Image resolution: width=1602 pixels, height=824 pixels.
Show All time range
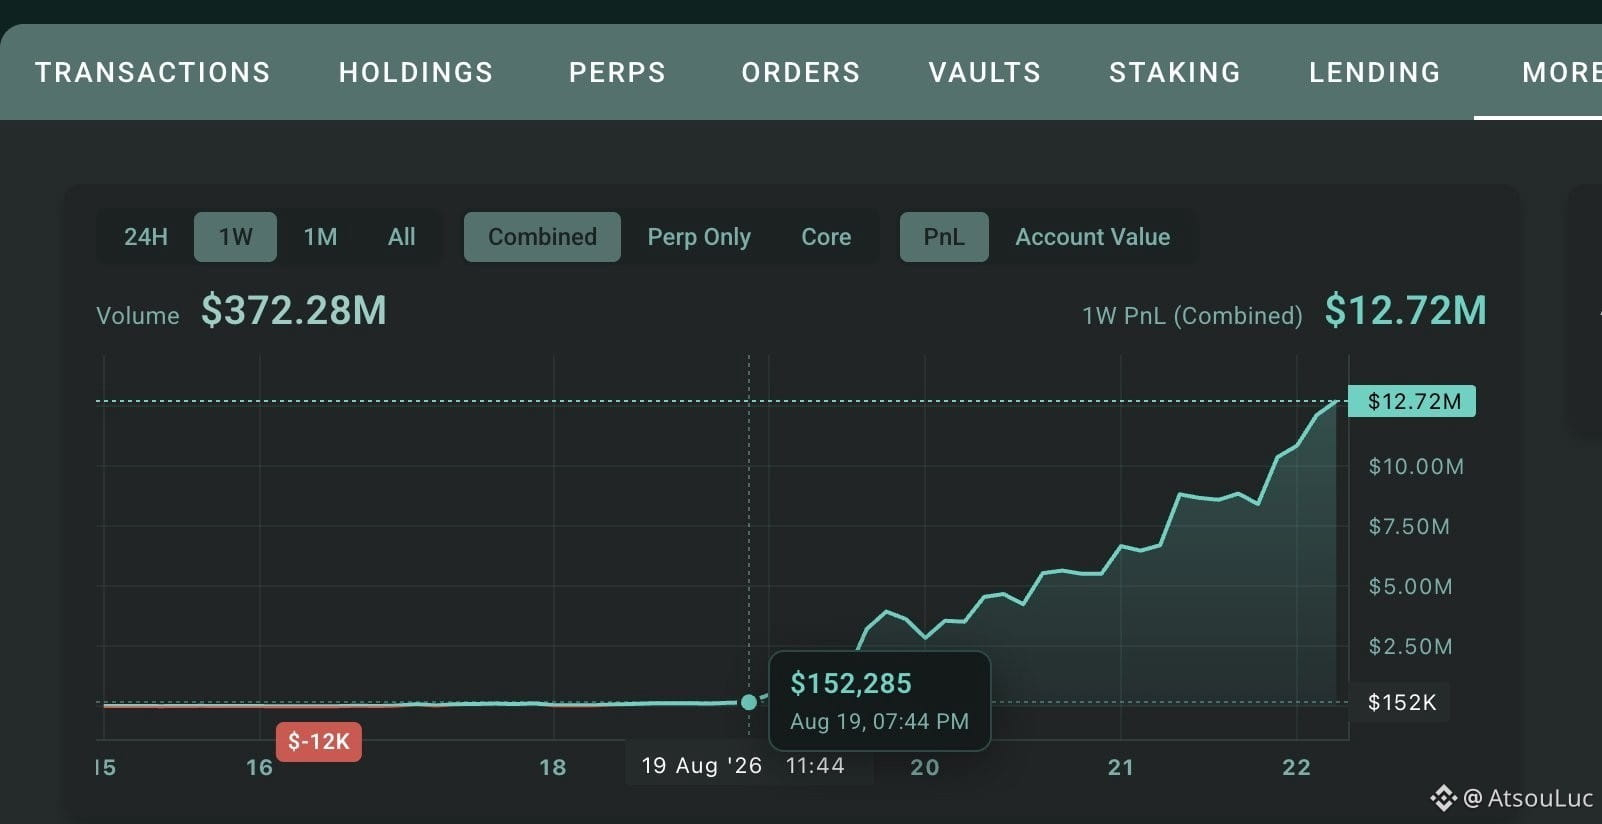tap(401, 237)
